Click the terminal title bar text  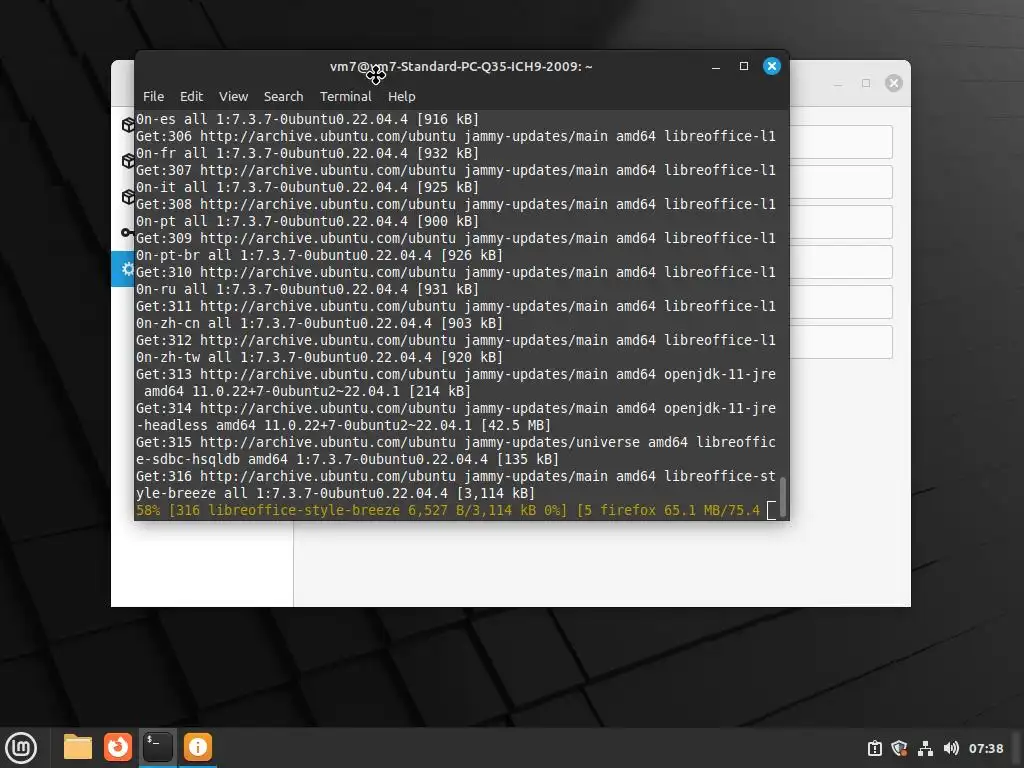461,67
